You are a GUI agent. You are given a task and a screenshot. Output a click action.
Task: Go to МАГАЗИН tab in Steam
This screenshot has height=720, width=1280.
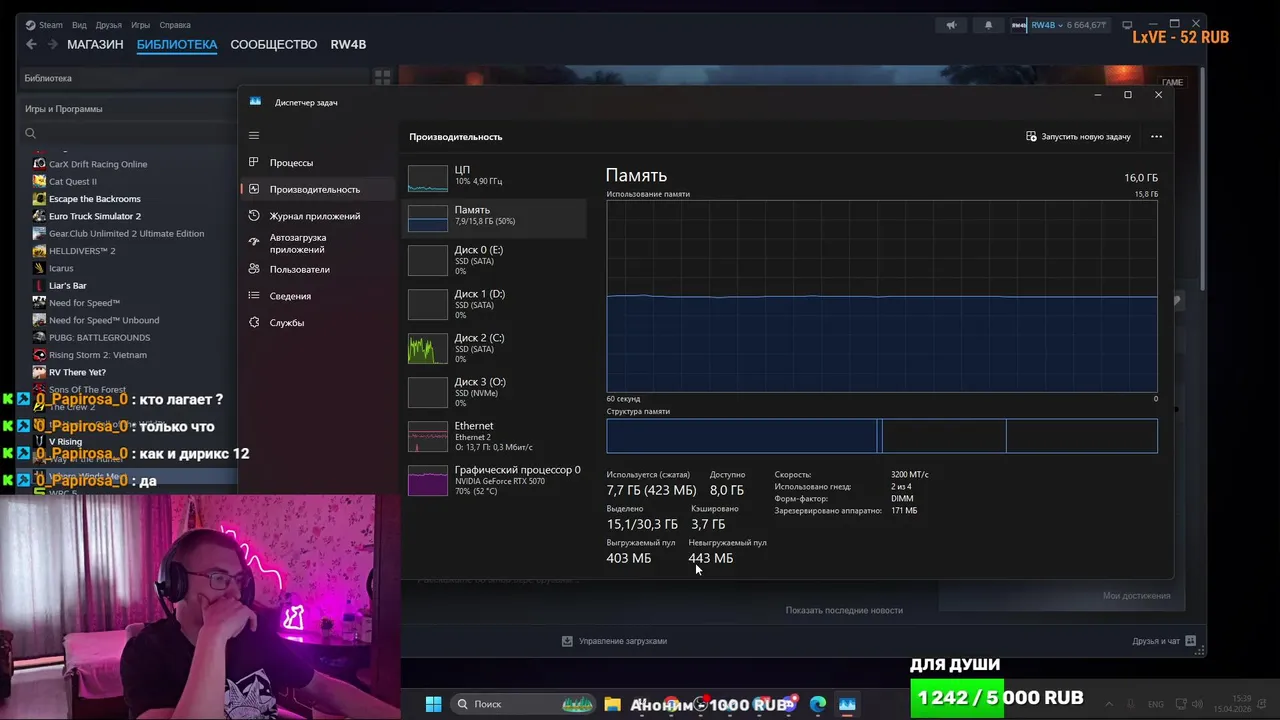pos(95,45)
